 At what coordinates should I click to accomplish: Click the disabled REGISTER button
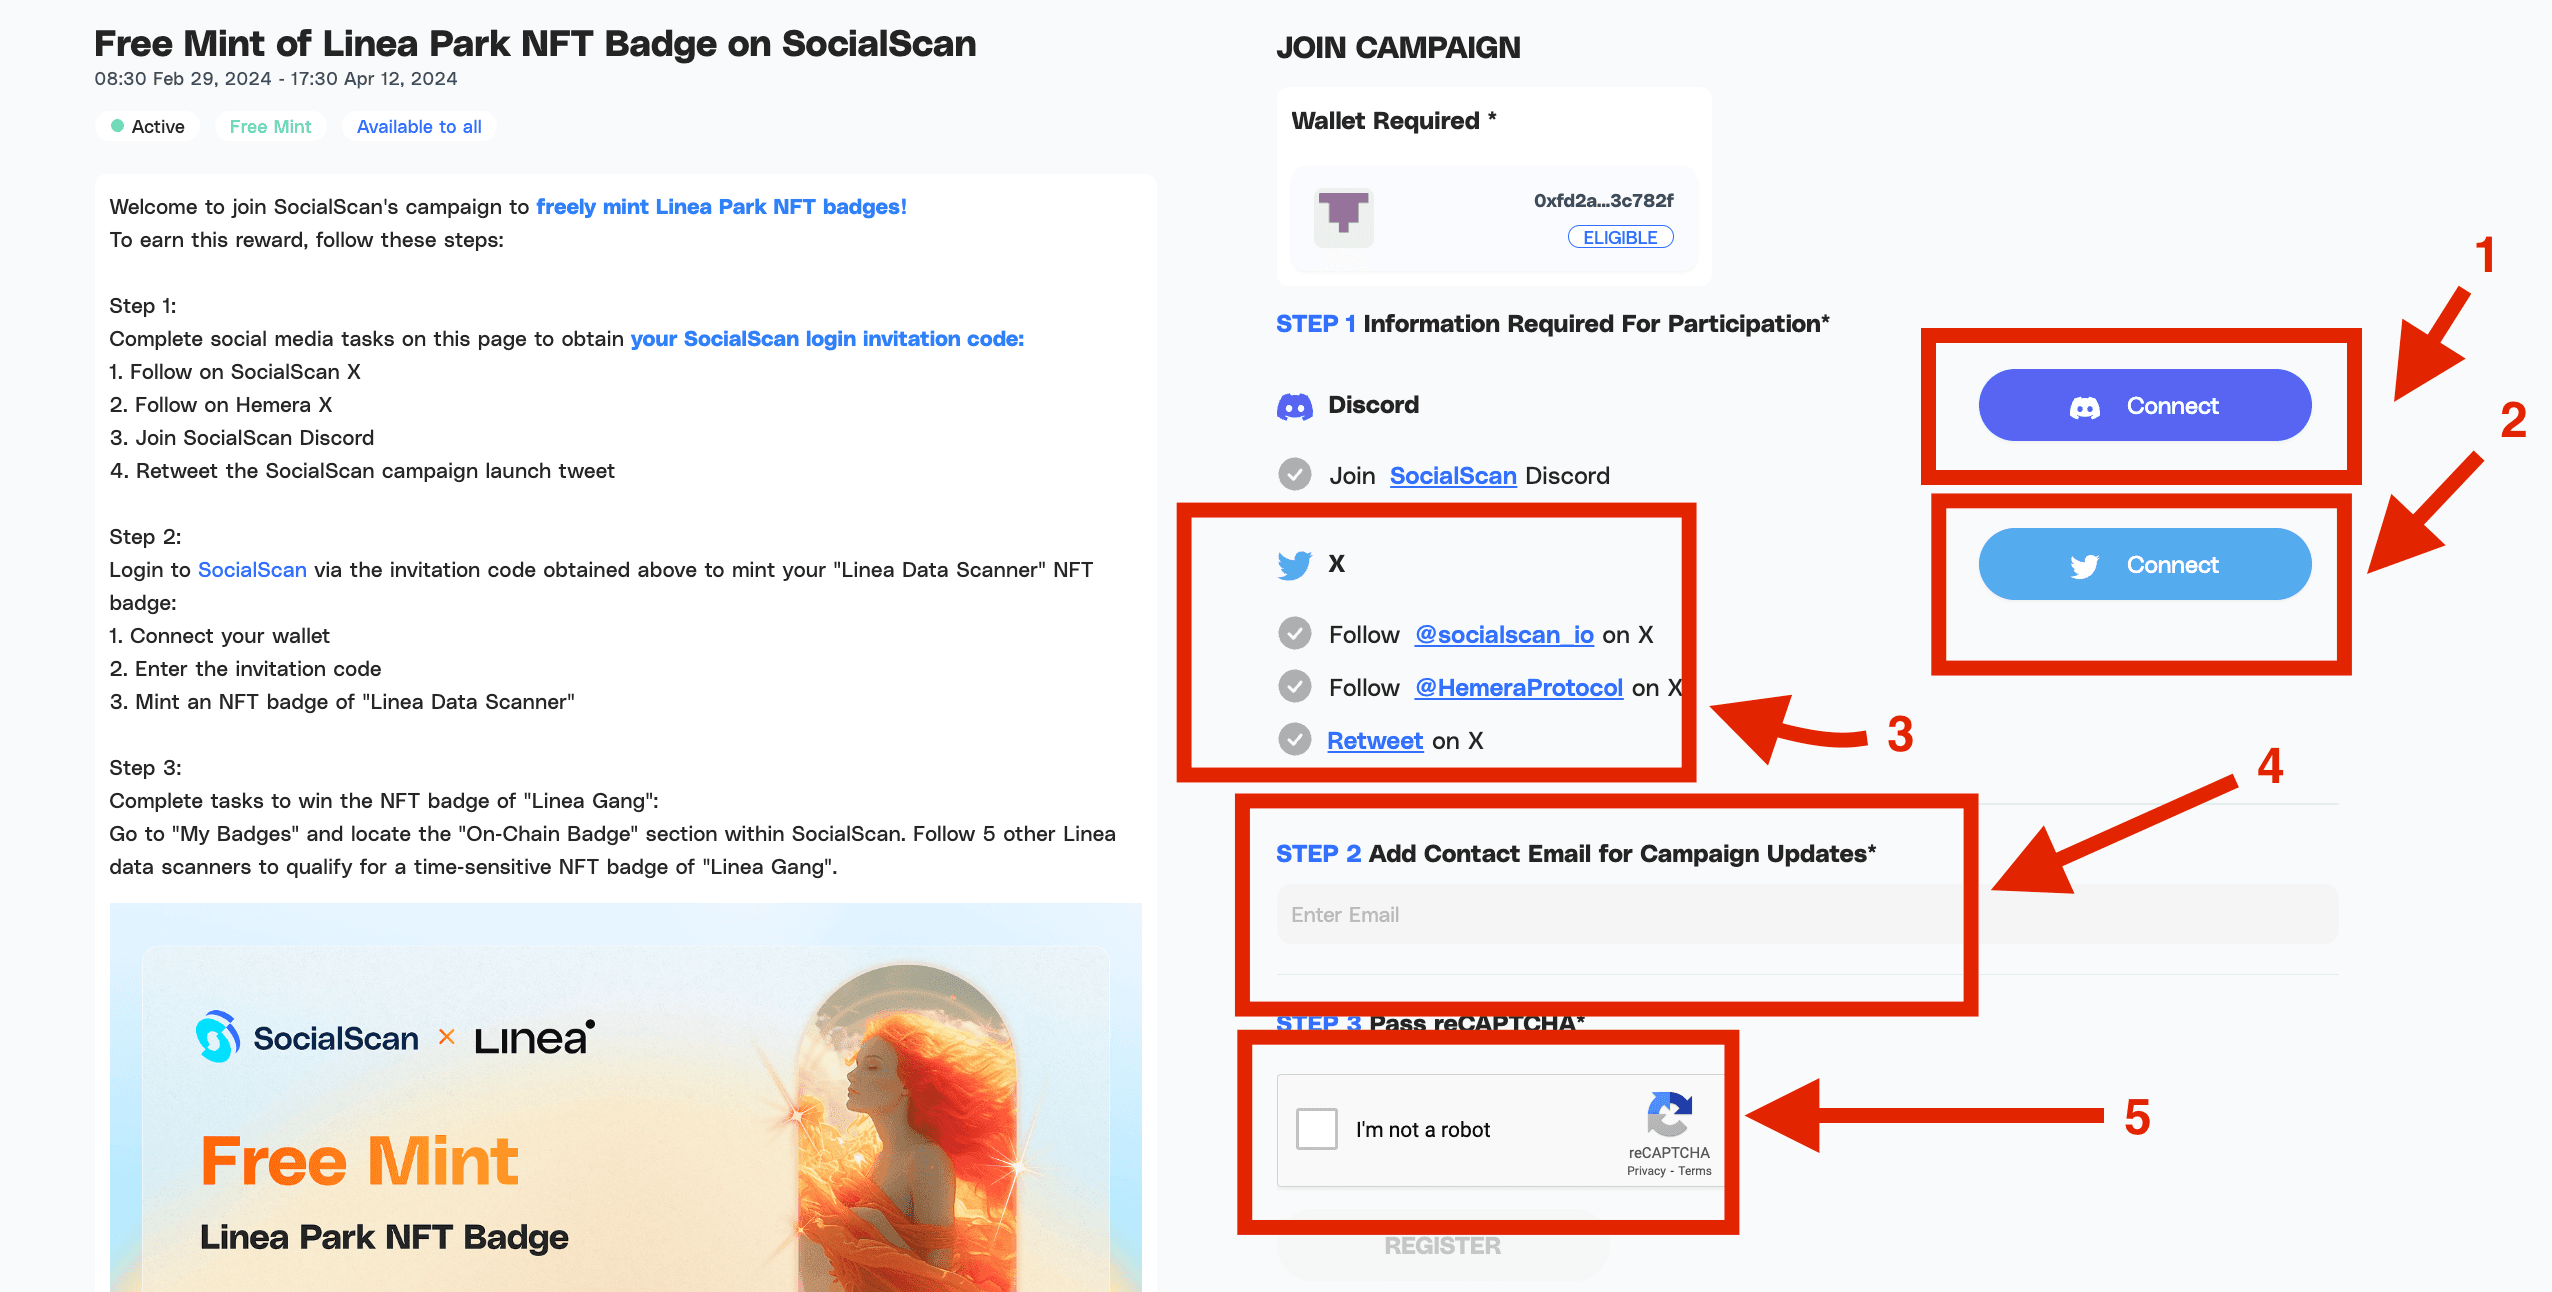tap(1443, 1246)
